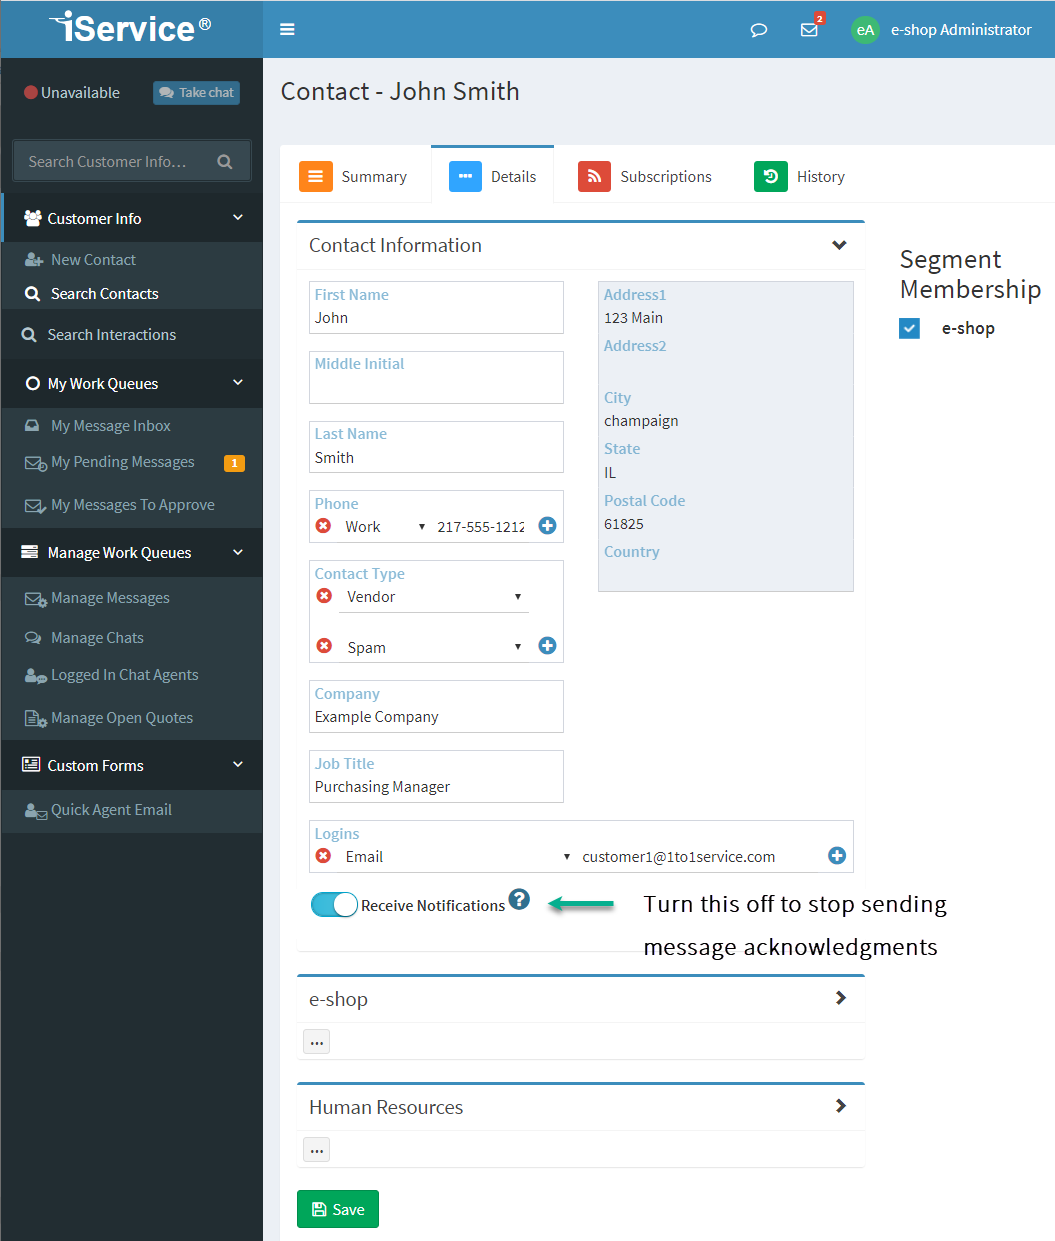Screen dimensions: 1055x1241
Task: Click the Middle Initial field
Action: click(436, 377)
